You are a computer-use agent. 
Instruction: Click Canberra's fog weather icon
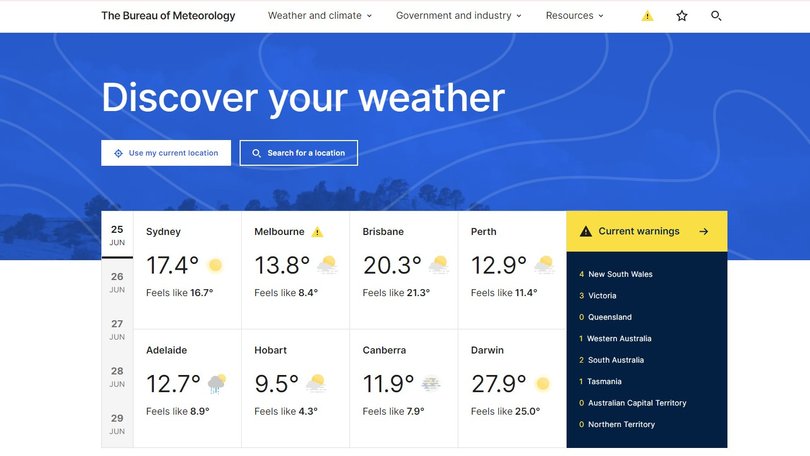click(431, 384)
